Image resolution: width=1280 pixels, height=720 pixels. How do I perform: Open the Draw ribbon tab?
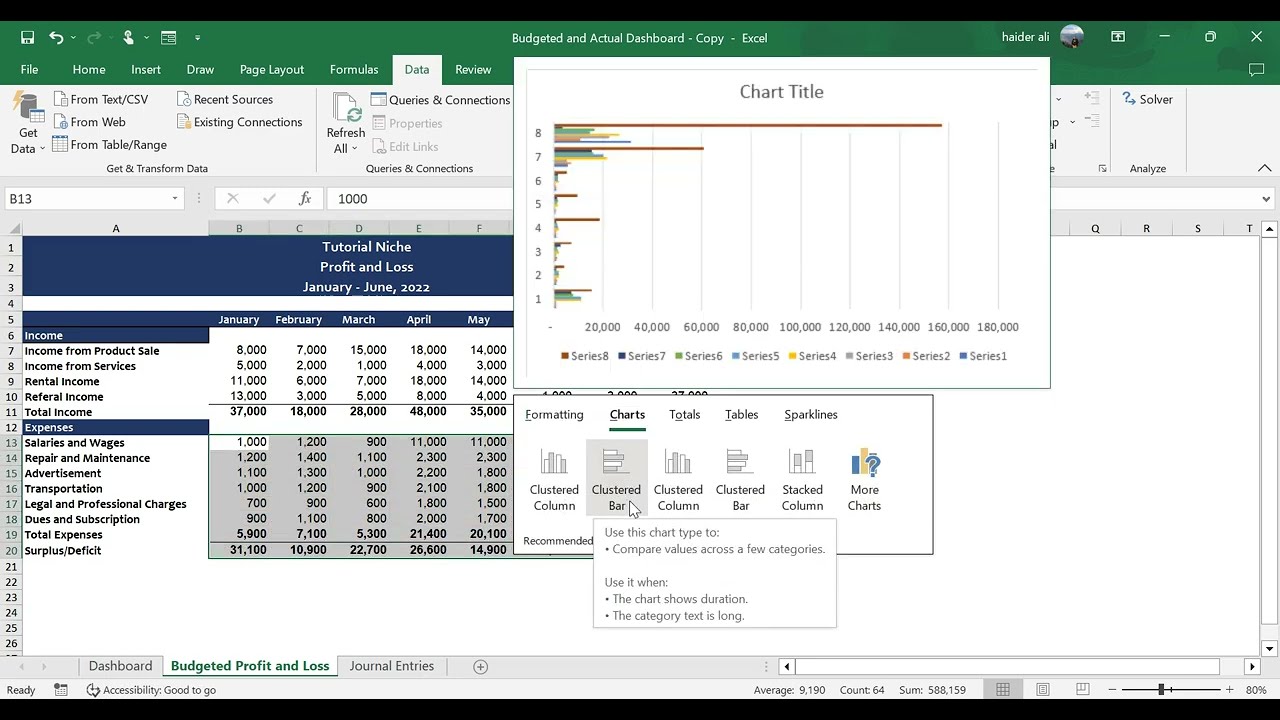click(x=200, y=70)
